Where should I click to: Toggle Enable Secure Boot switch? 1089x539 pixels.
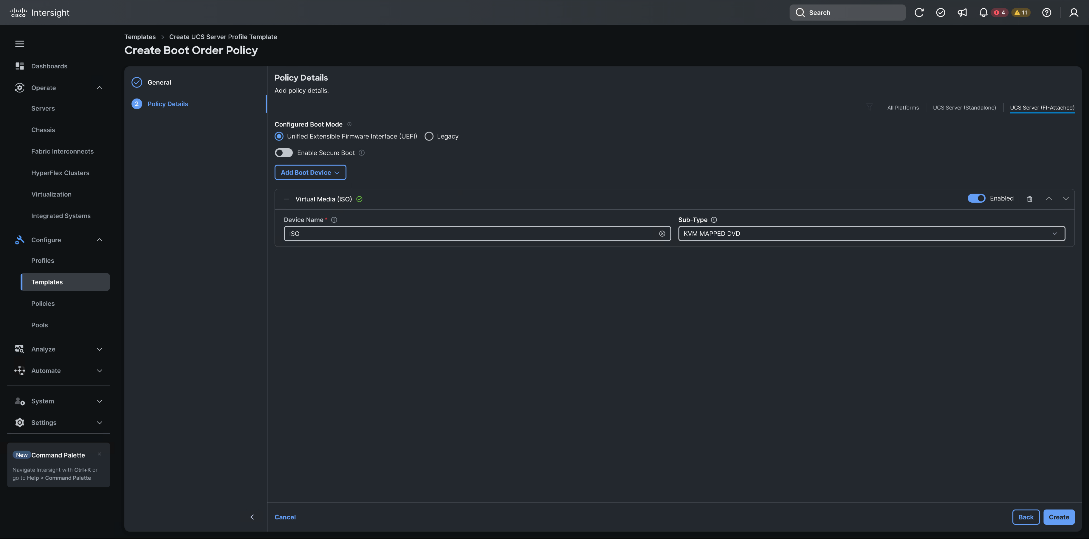click(284, 153)
